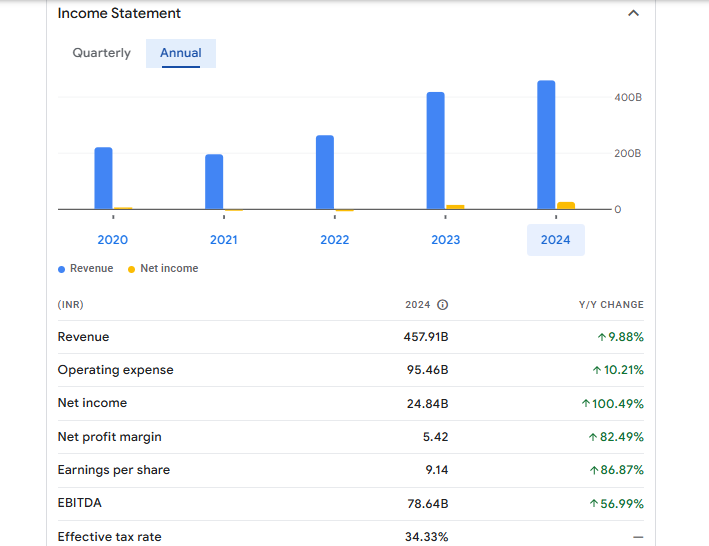Click the 2023 blue revenue bar
This screenshot has height=546, width=709.
click(x=436, y=150)
